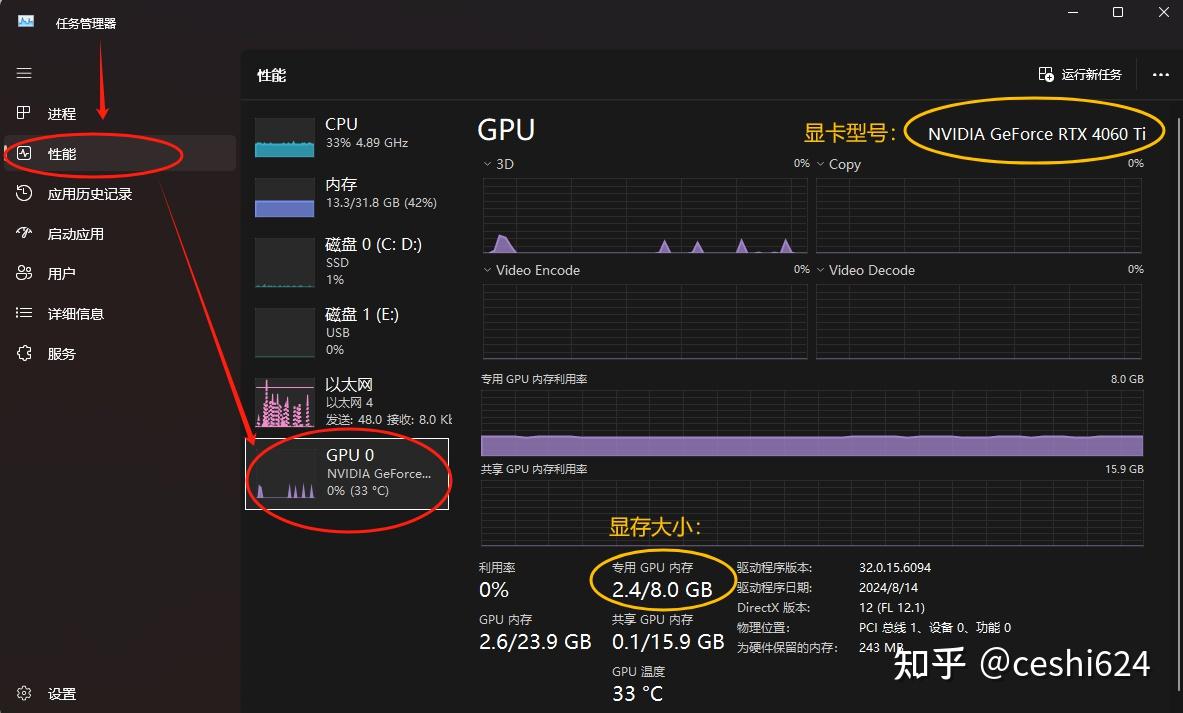Viewport: 1183px width, 713px height.
Task: Click the Services (服务) puzzle icon
Action: (24, 353)
